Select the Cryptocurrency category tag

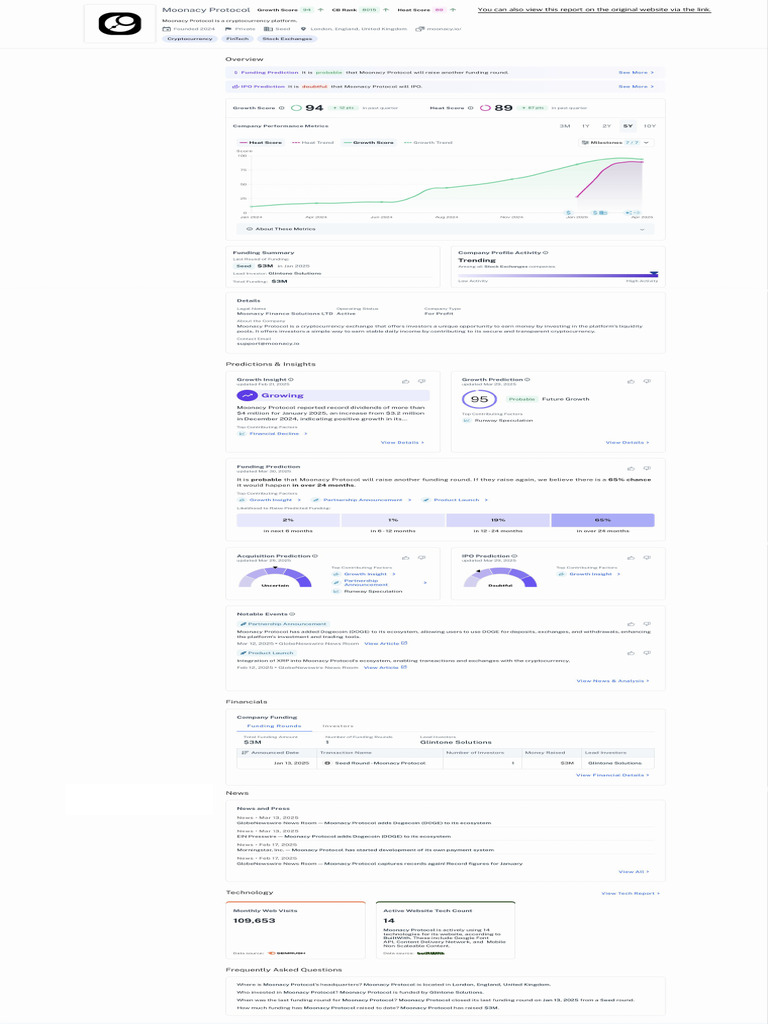190,39
